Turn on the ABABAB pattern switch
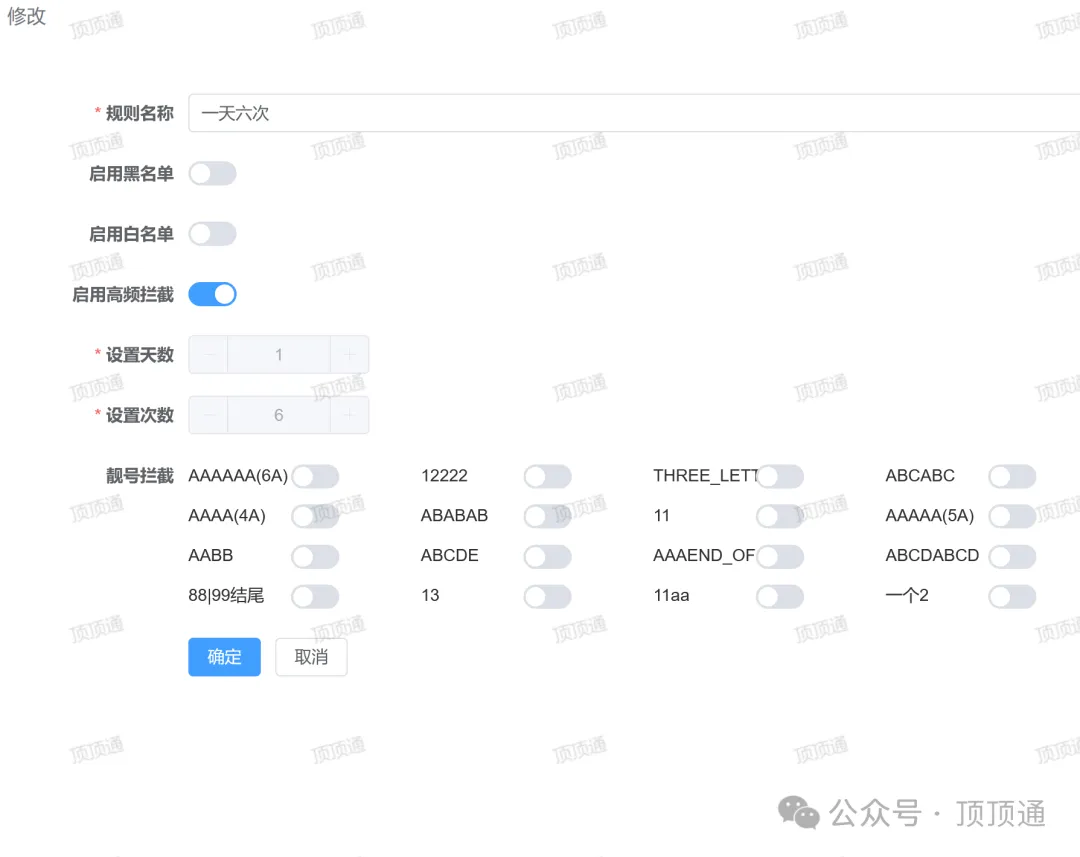The height and width of the screenshot is (857, 1080). coord(547,516)
